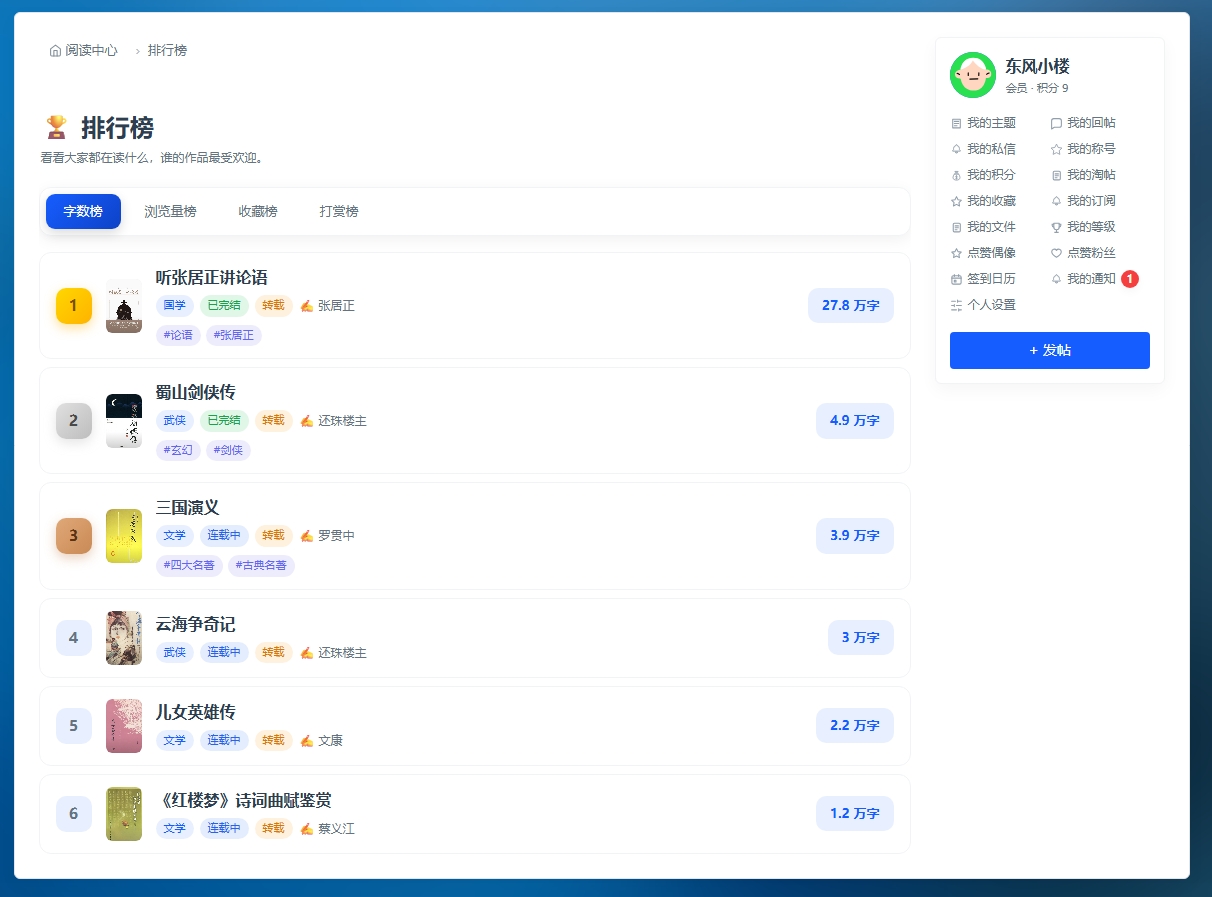
Task: Click the #张居正 tag
Action: click(x=234, y=335)
